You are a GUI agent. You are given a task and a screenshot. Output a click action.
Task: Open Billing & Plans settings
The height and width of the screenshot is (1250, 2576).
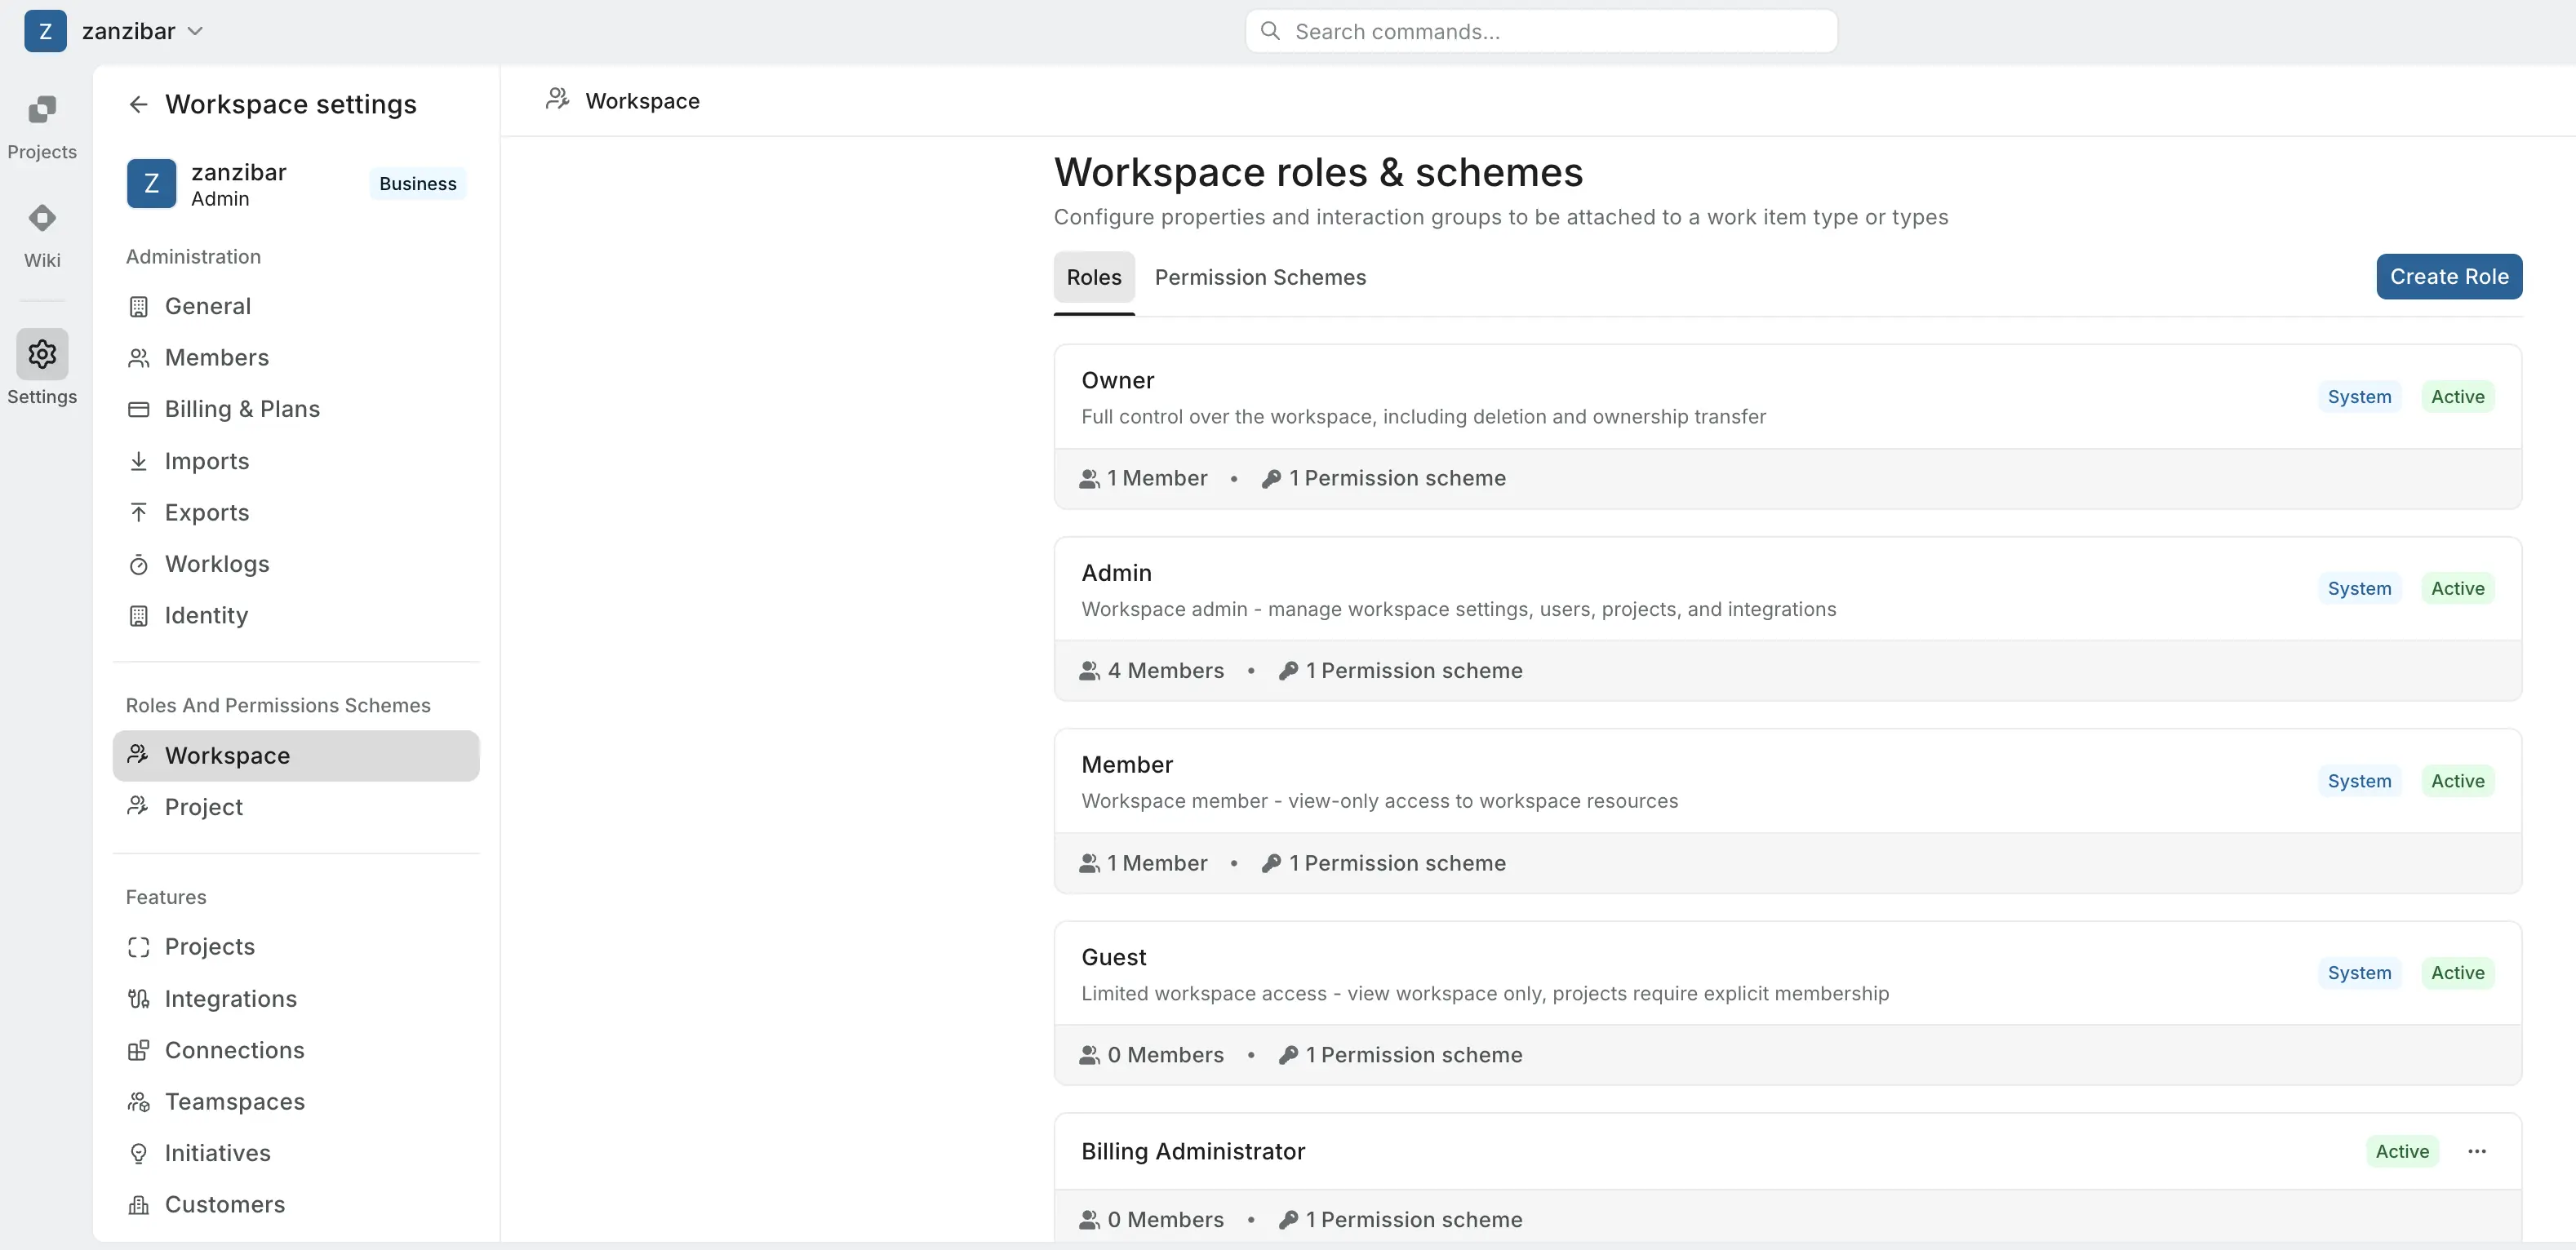(x=242, y=409)
